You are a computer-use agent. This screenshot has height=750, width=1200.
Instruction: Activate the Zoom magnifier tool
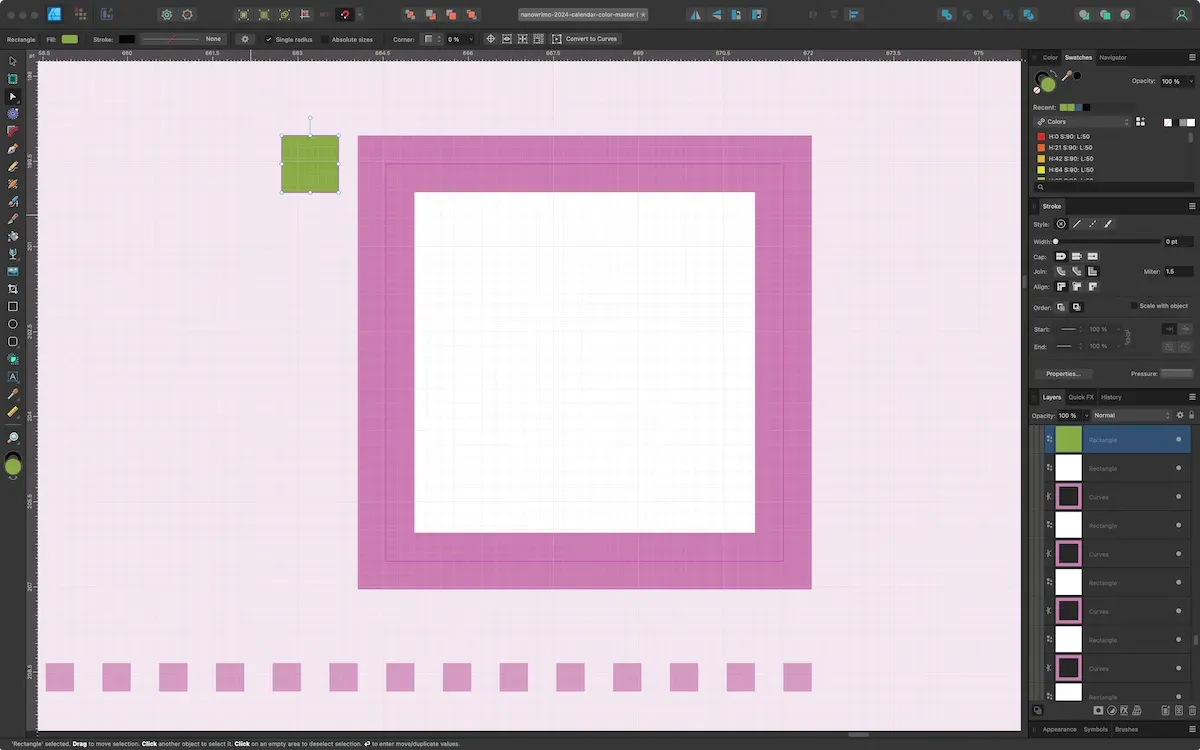point(13,438)
